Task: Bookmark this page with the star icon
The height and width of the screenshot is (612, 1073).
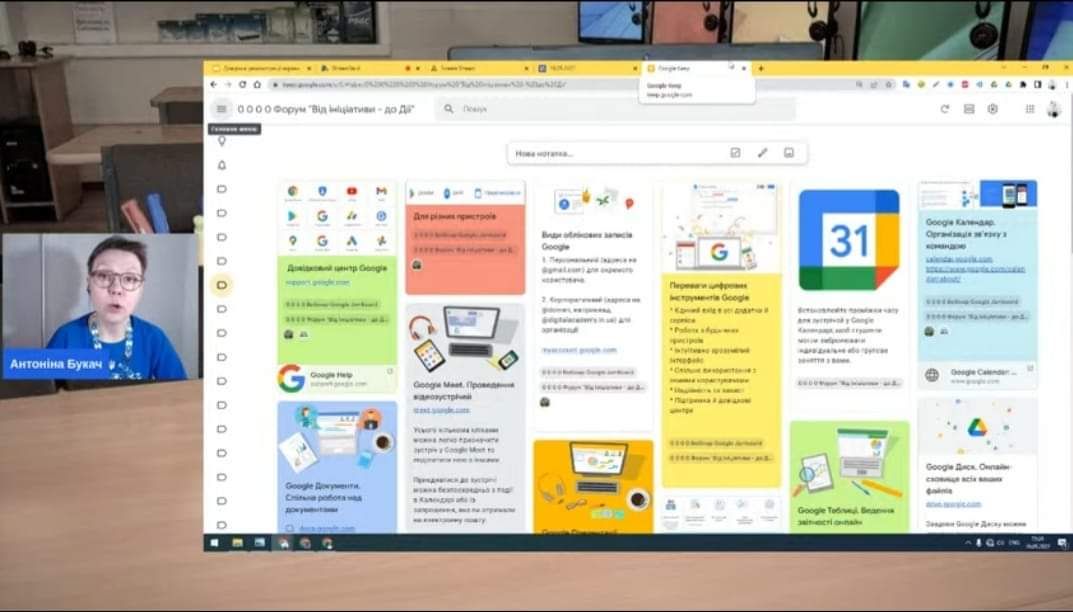Action: (x=888, y=84)
